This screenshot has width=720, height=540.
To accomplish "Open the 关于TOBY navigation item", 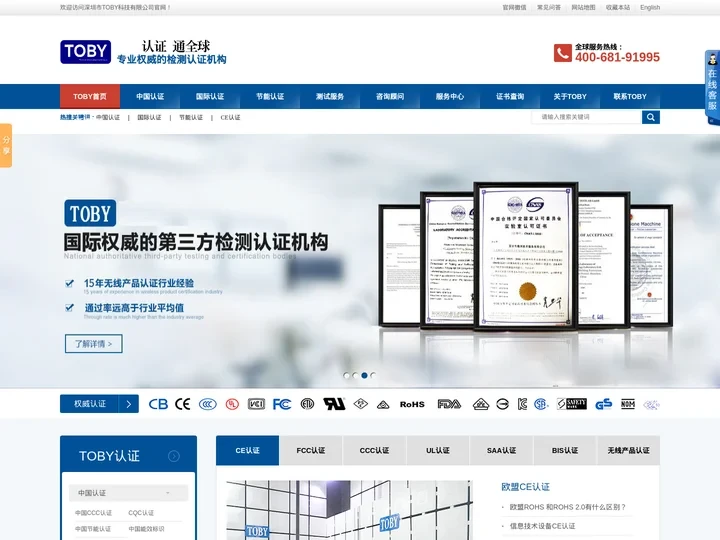I will point(570,96).
